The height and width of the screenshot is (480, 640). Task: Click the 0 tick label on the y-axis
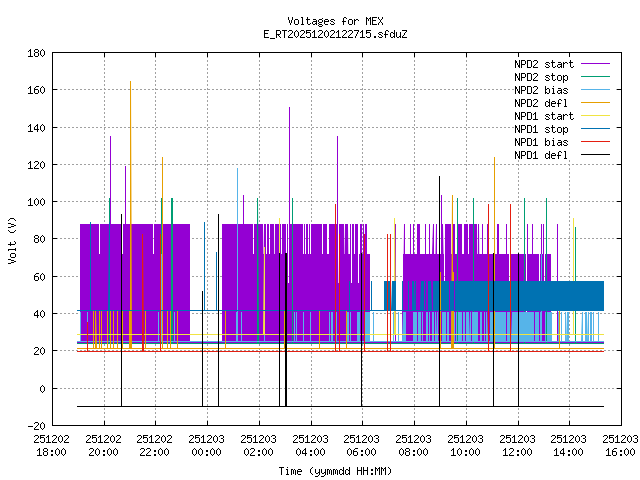pos(40,388)
